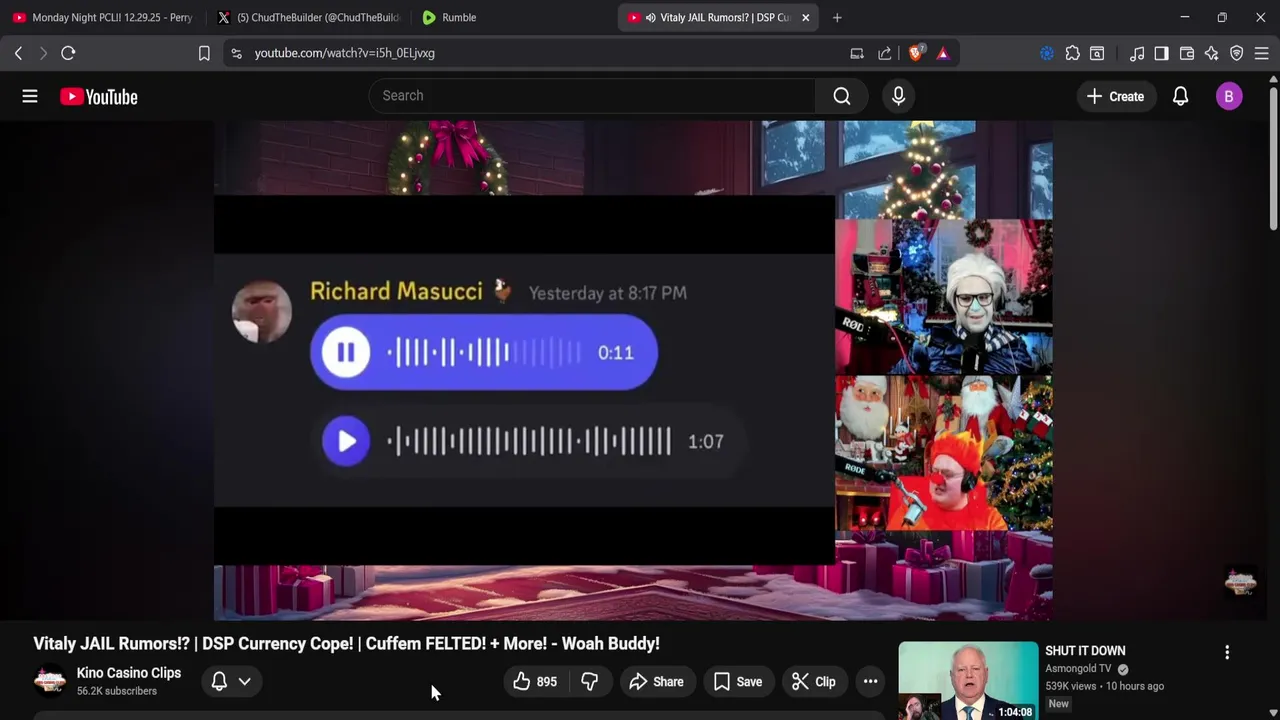This screenshot has height=720, width=1280.
Task: Switch to ChudTheBuilder X tab
Action: [308, 17]
